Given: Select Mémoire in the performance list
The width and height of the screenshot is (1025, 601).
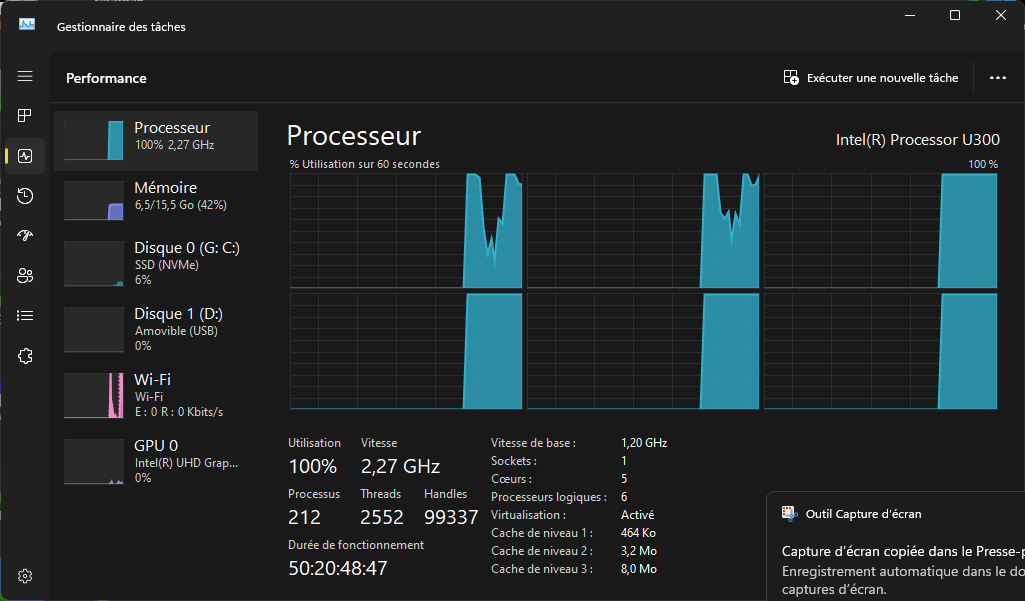Looking at the screenshot, I should pyautogui.click(x=156, y=200).
